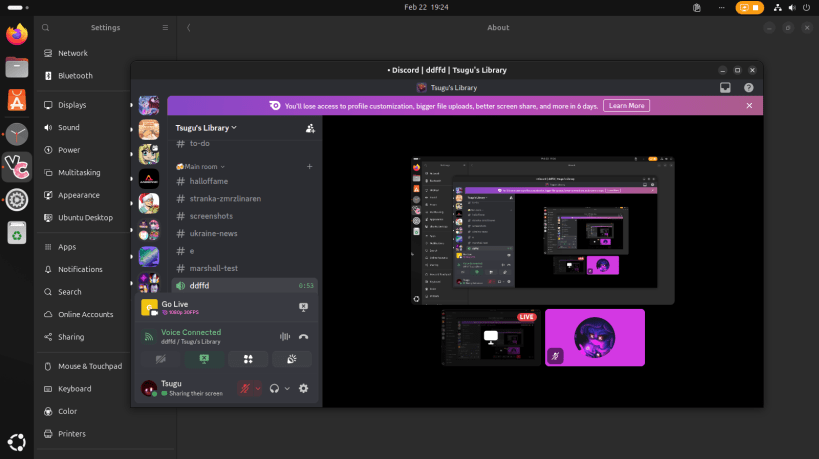Open the marshall-test channel
This screenshot has width=819, height=459.
[244, 268]
